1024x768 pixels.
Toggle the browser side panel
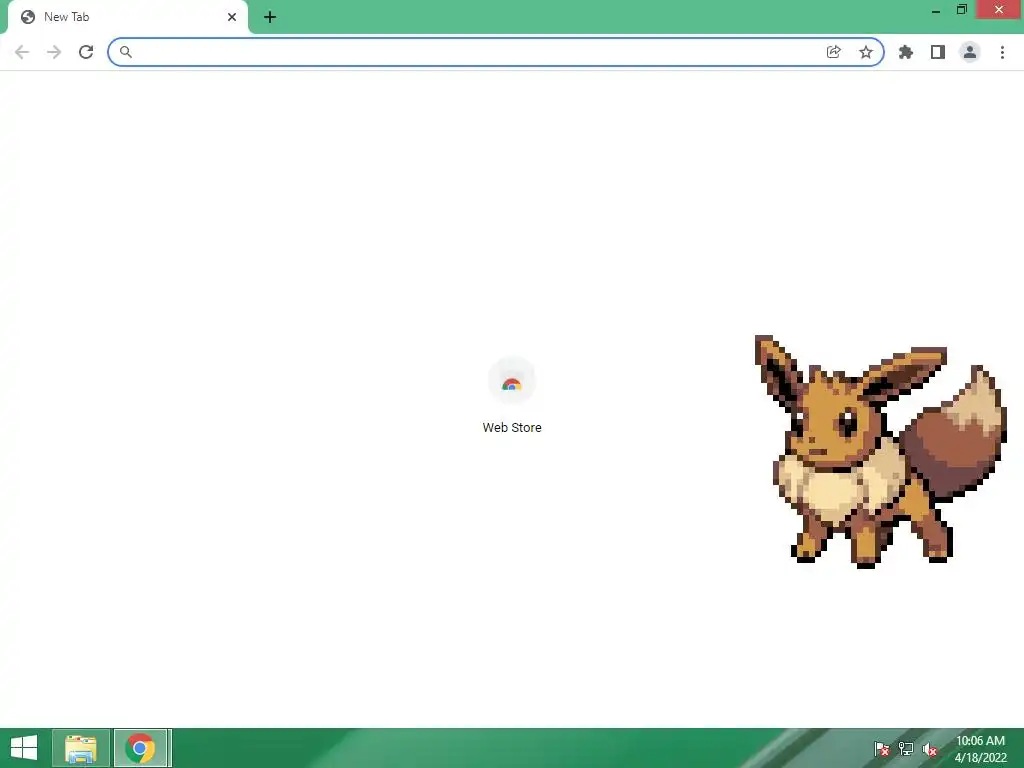point(938,52)
